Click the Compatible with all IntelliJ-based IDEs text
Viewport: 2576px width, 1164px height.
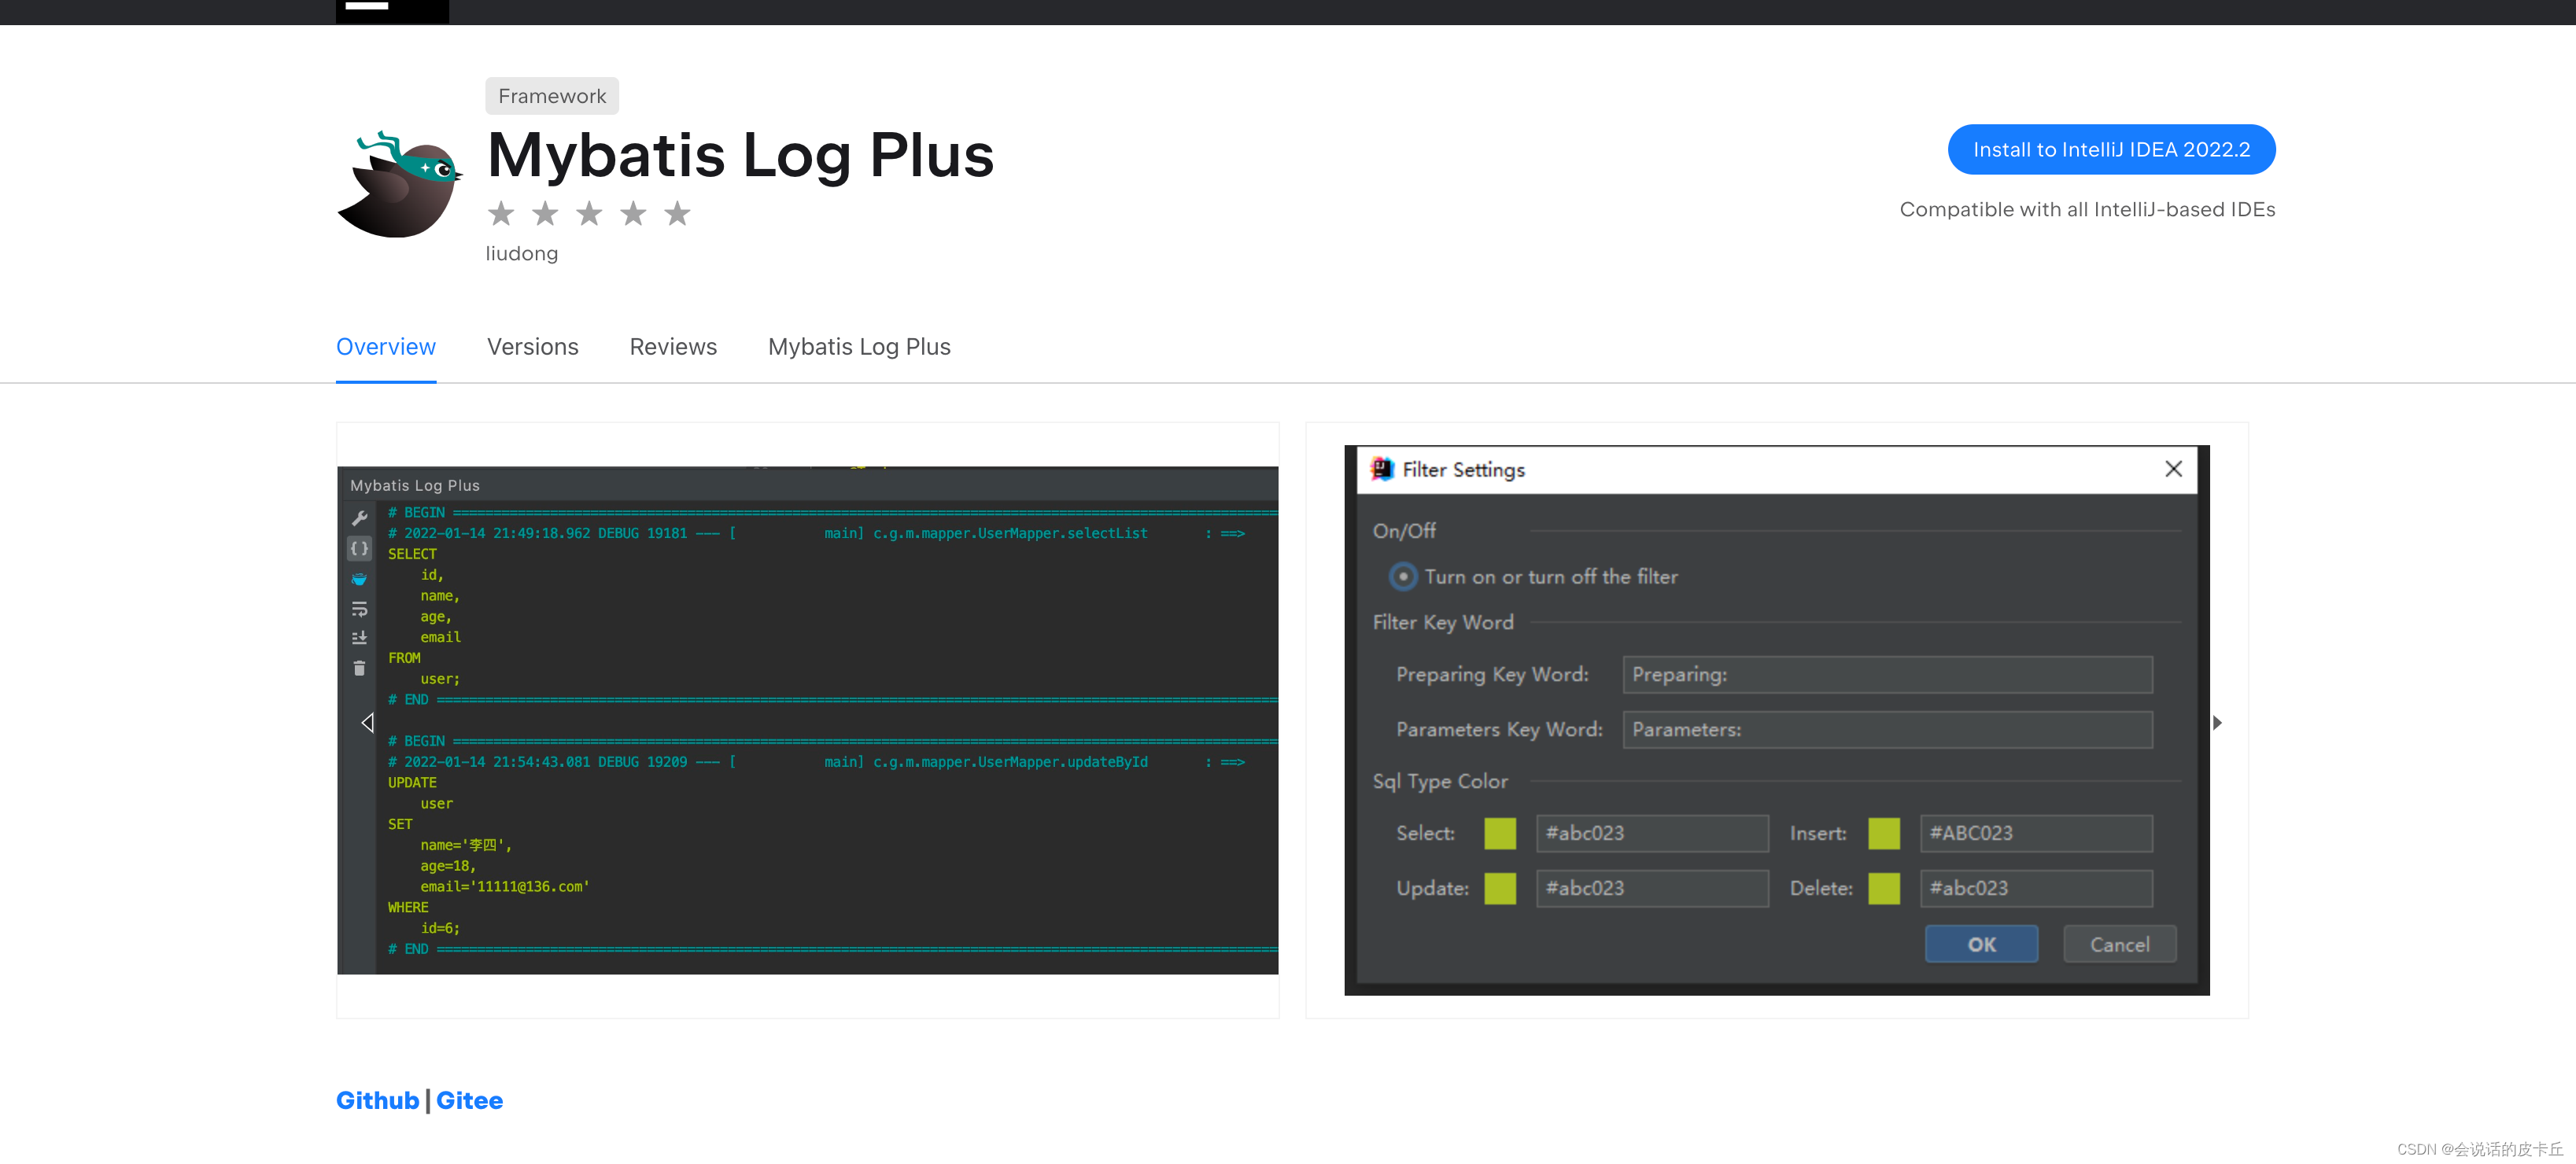click(2087, 210)
